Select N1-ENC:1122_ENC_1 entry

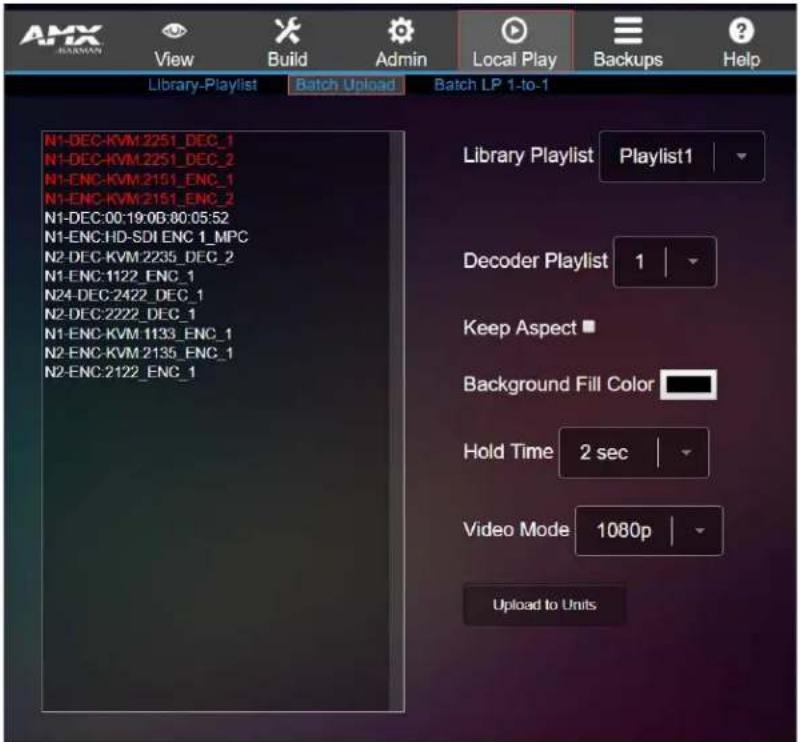pyautogui.click(x=119, y=276)
